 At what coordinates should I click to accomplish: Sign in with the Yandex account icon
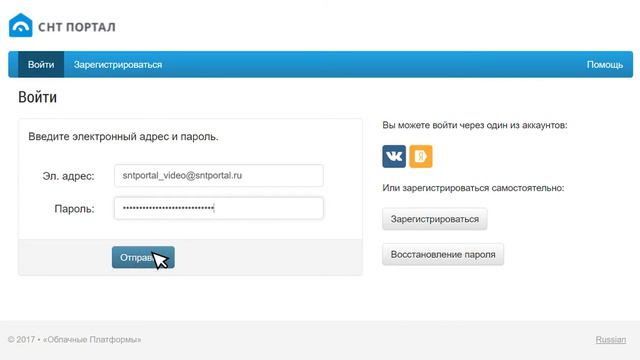[x=421, y=156]
